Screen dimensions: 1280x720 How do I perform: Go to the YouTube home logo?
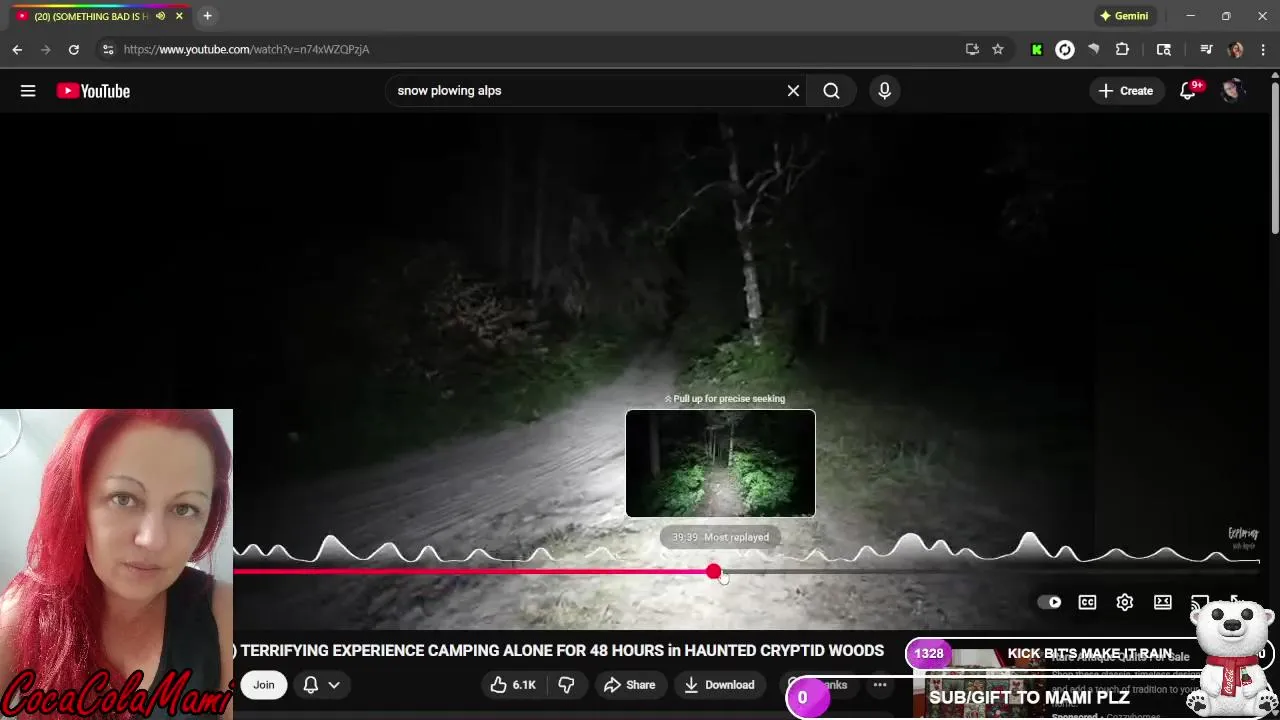(93, 91)
